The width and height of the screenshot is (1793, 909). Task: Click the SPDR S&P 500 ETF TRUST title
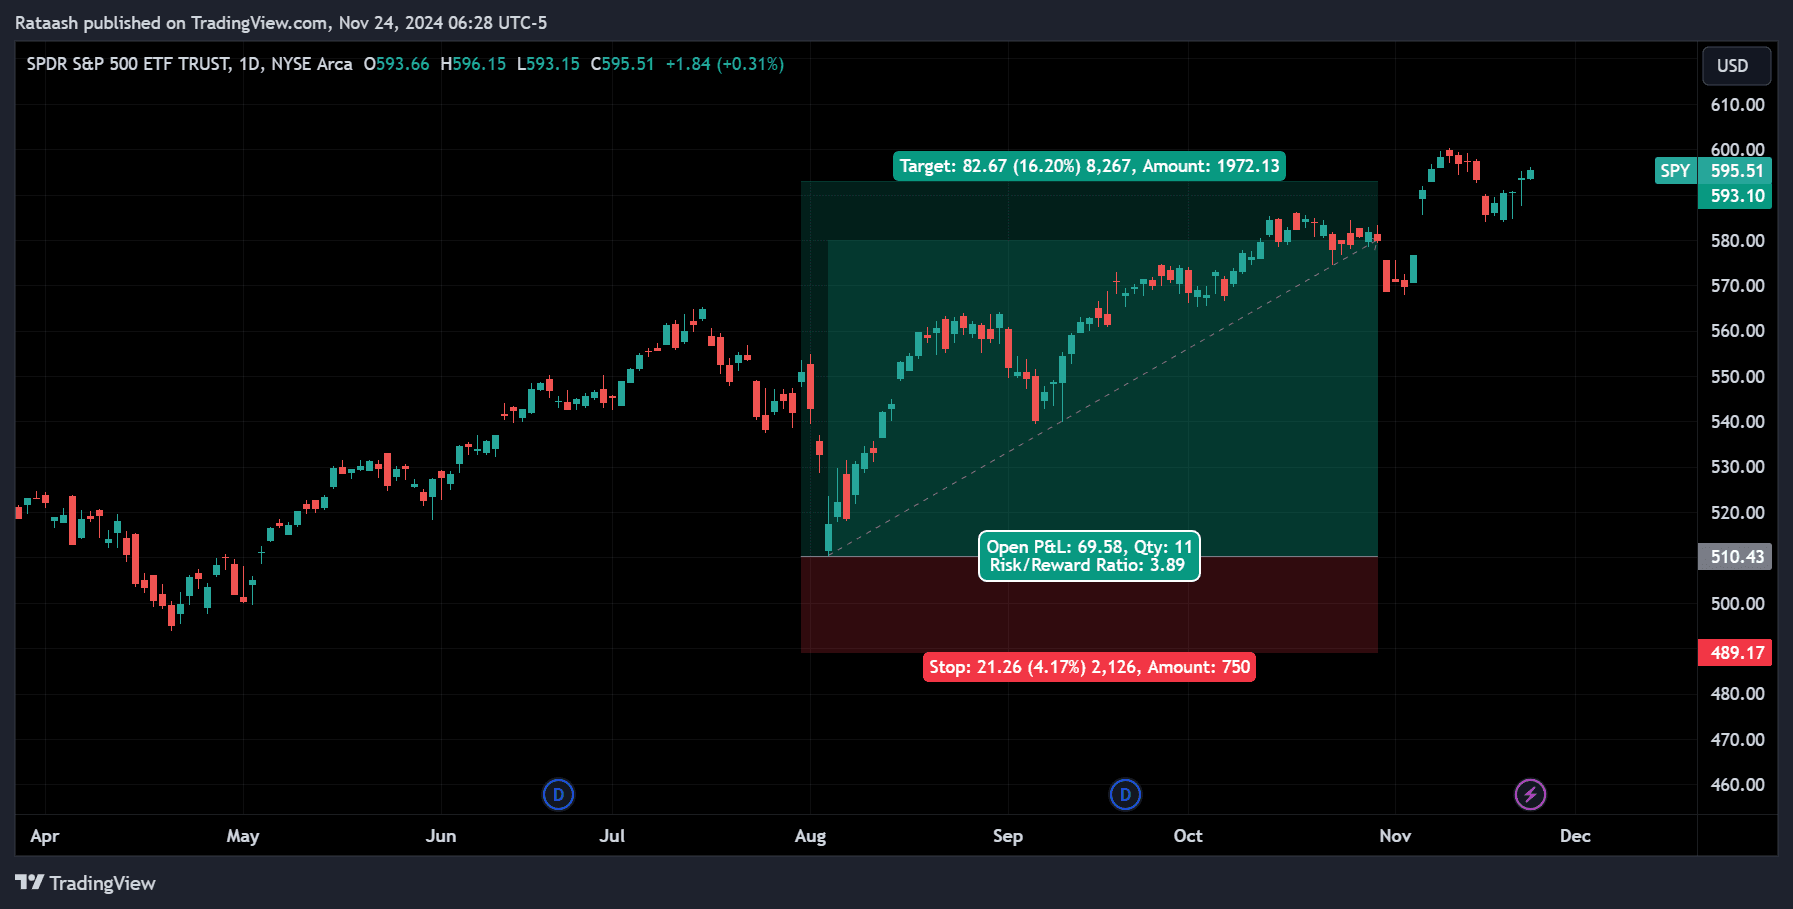[129, 64]
